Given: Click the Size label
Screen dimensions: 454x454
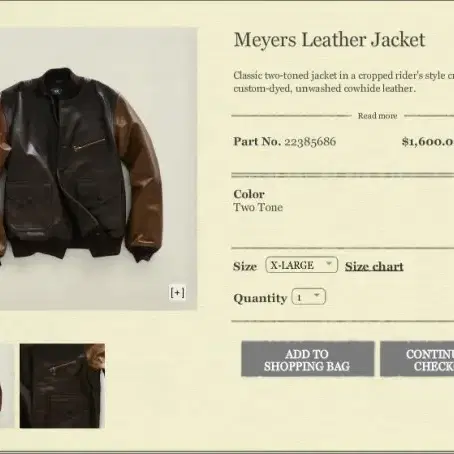Looking at the screenshot, I should [245, 266].
